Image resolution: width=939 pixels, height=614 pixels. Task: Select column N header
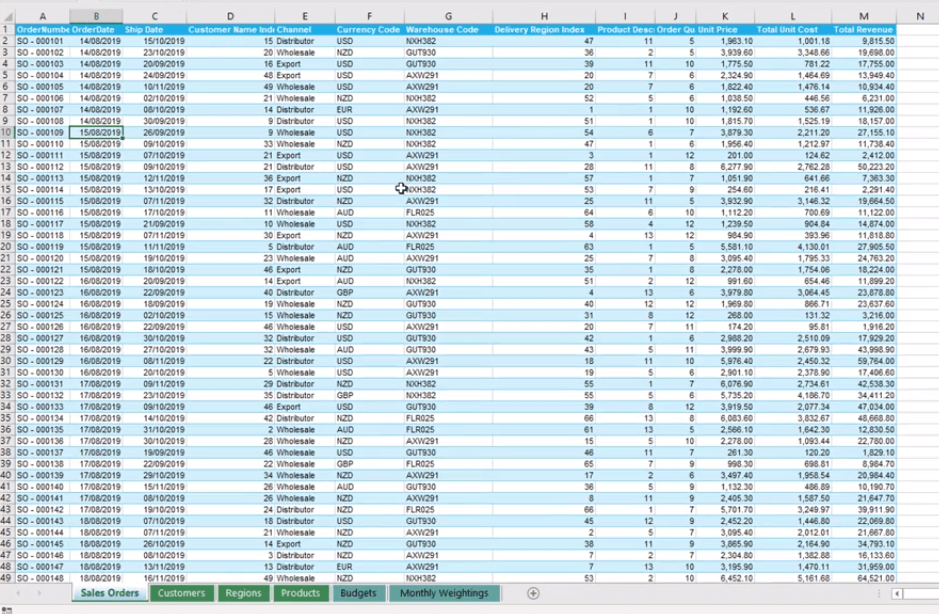click(x=920, y=16)
